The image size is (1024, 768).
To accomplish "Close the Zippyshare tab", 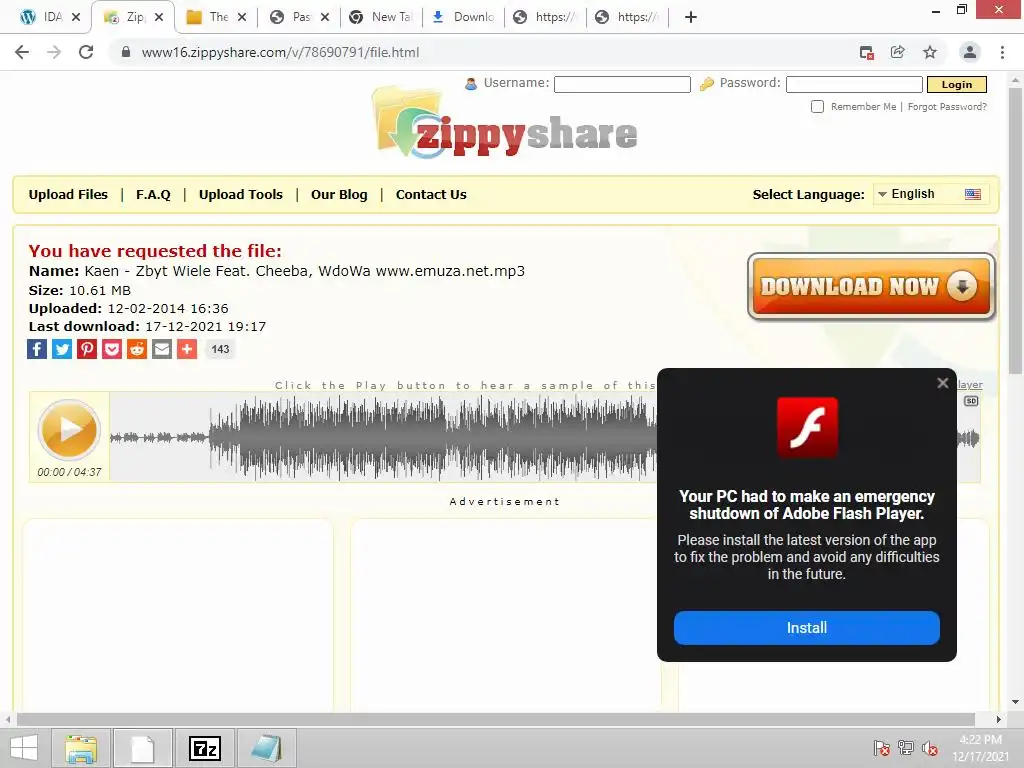I will 159,17.
